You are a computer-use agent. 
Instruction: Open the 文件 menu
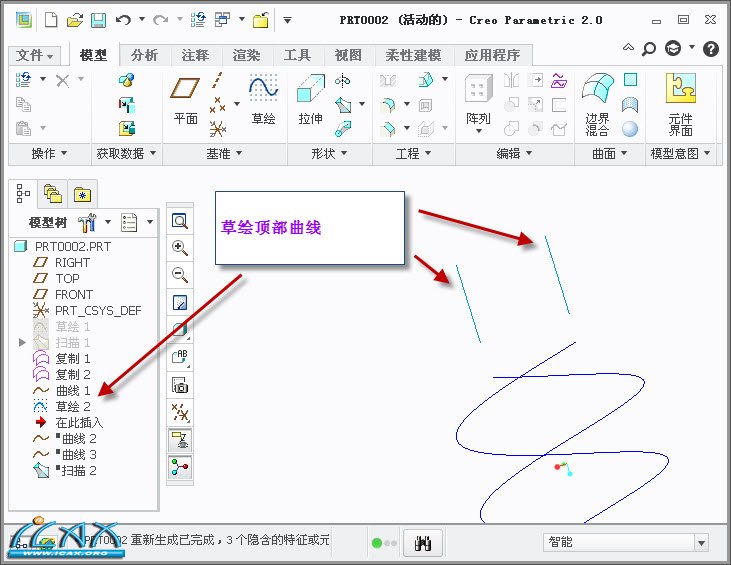(34, 55)
